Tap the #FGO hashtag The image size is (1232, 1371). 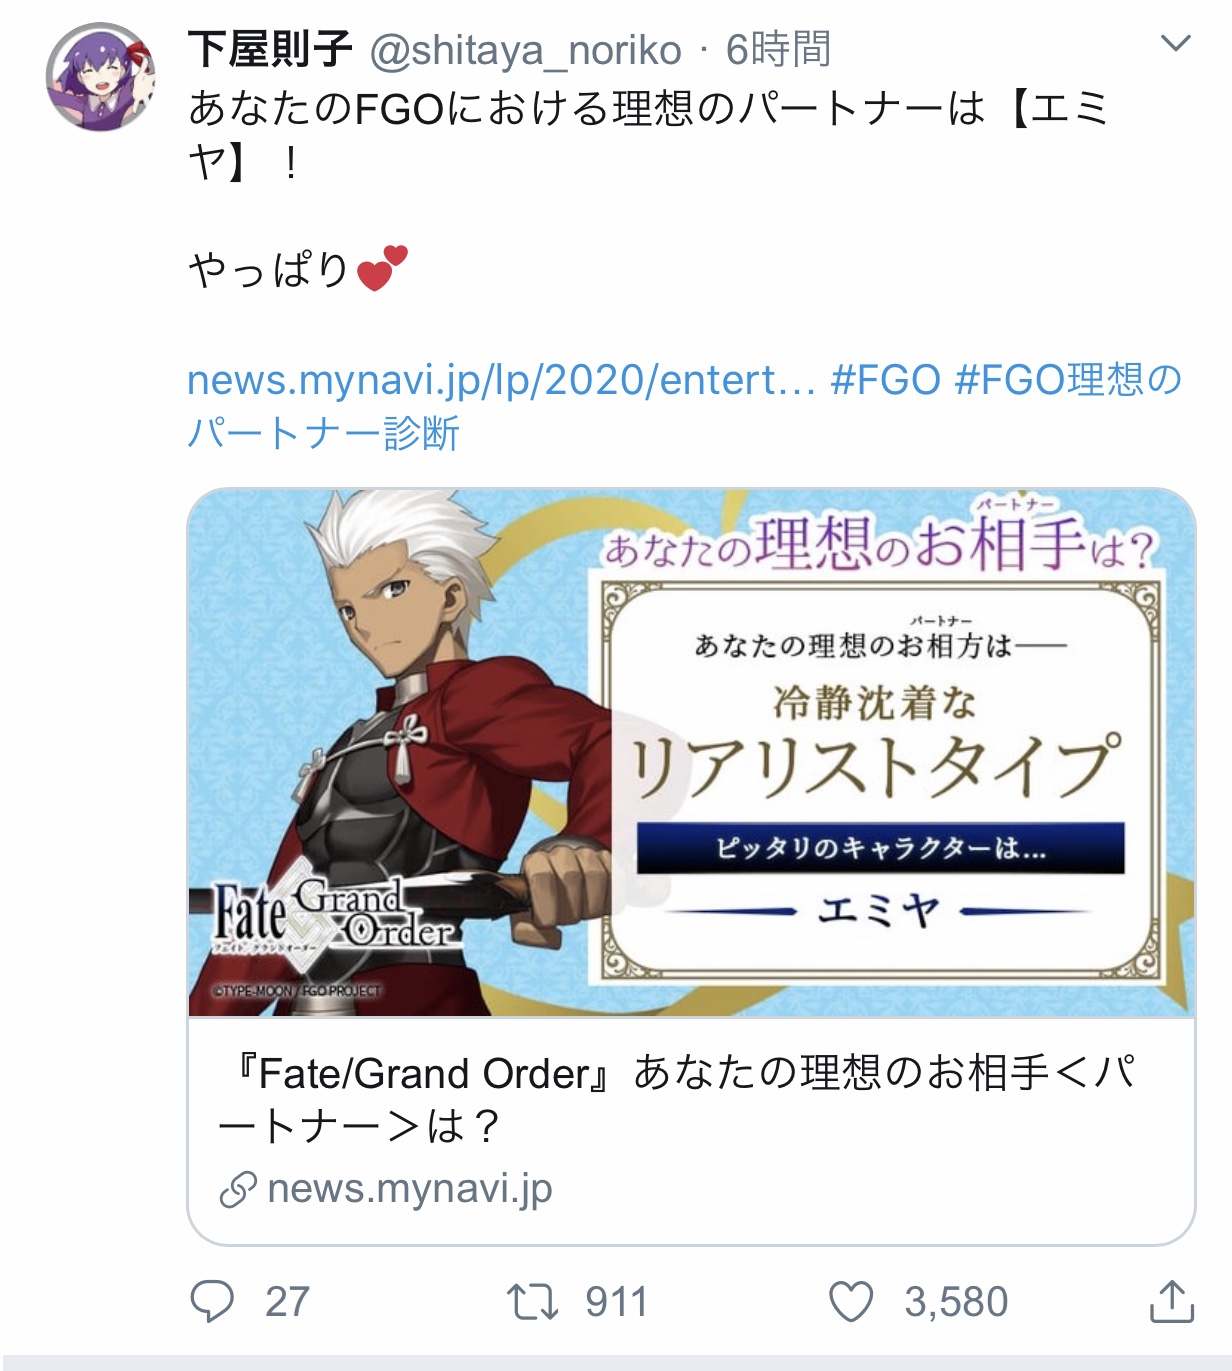[x=886, y=380]
